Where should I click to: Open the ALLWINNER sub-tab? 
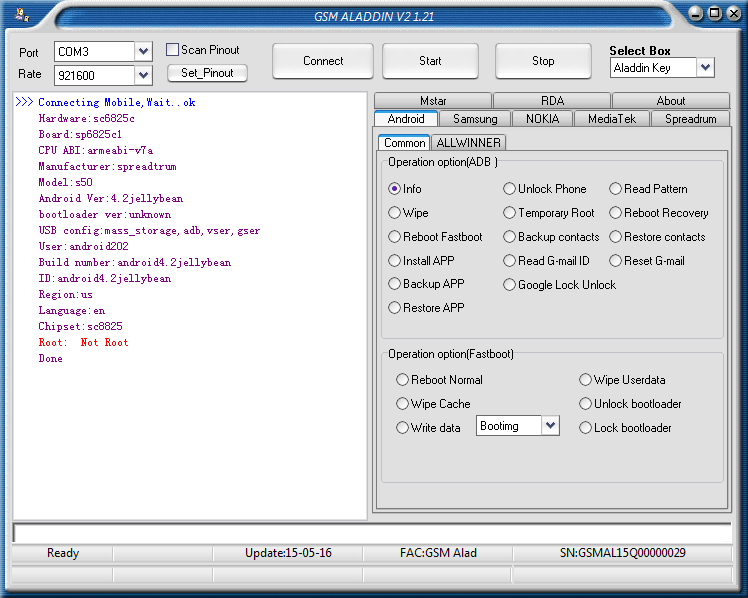click(x=468, y=143)
